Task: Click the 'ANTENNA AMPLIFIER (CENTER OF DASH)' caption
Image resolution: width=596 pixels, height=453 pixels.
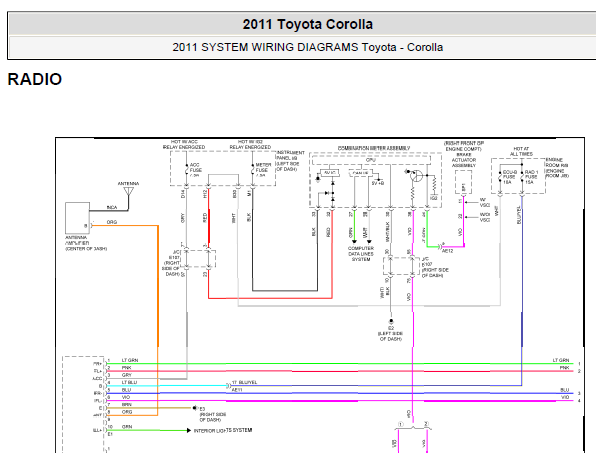Action: 86,243
